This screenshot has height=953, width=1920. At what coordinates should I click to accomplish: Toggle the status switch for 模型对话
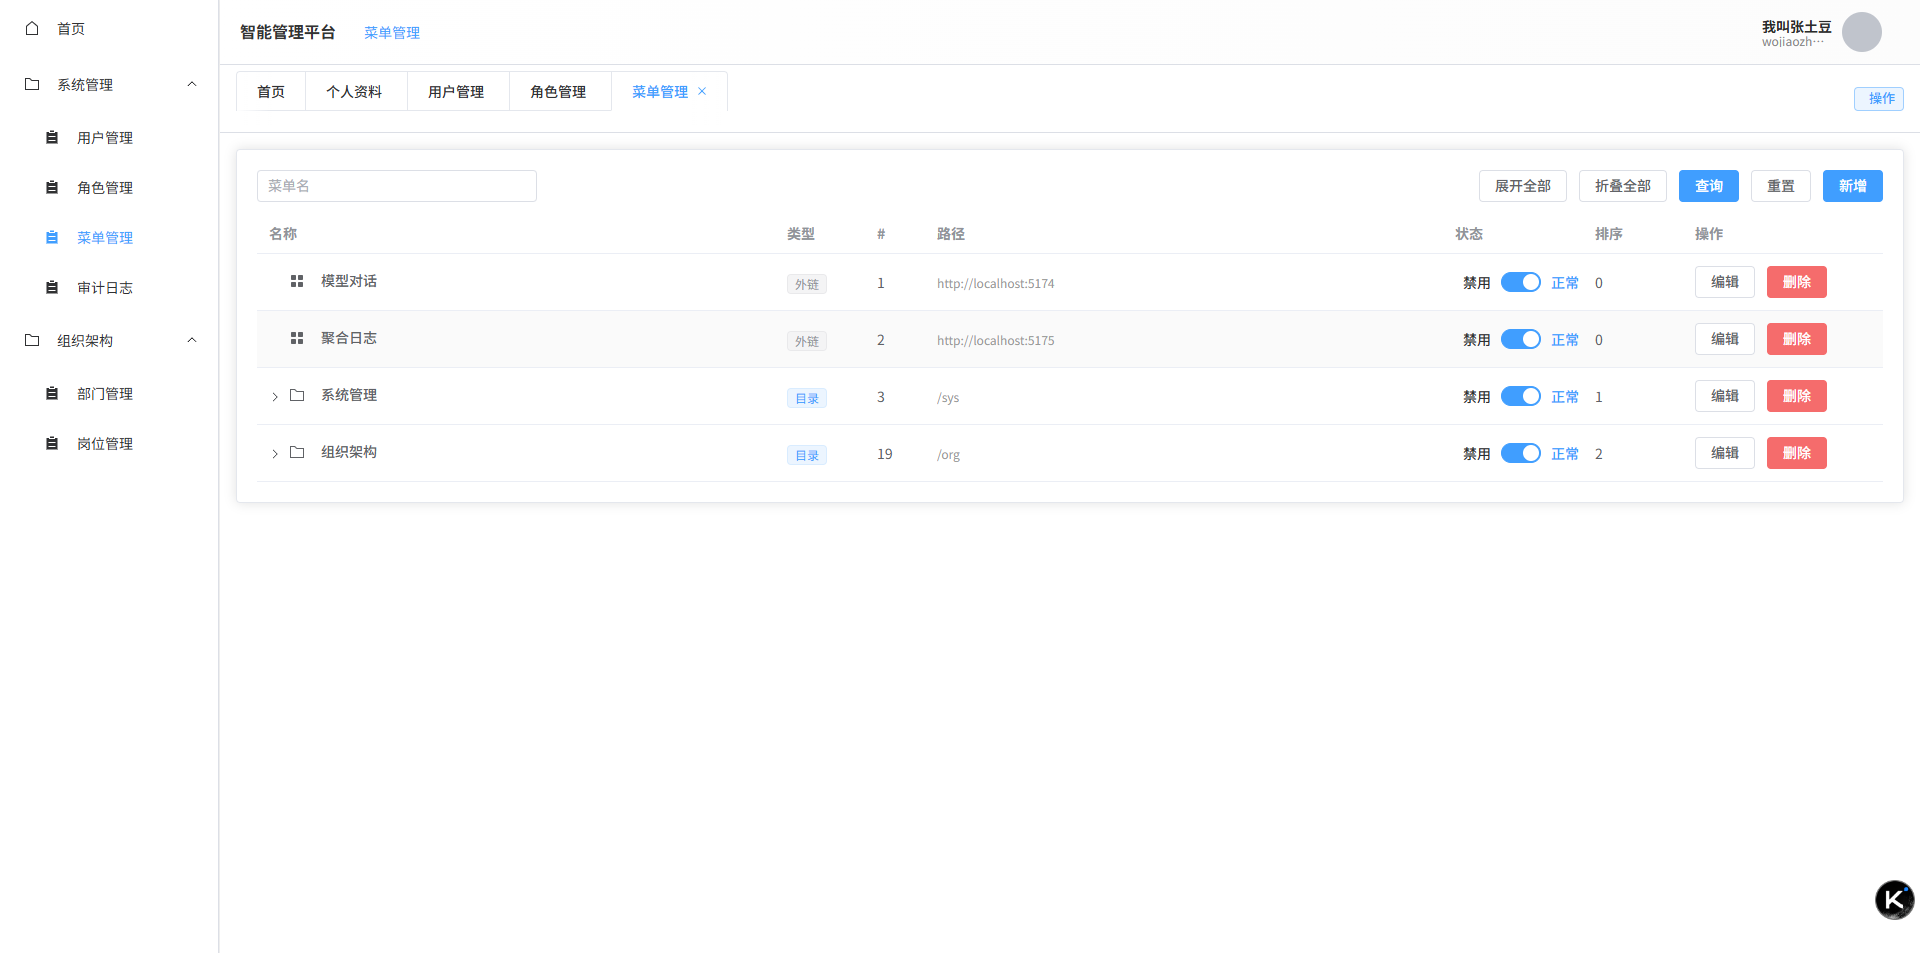(1521, 282)
